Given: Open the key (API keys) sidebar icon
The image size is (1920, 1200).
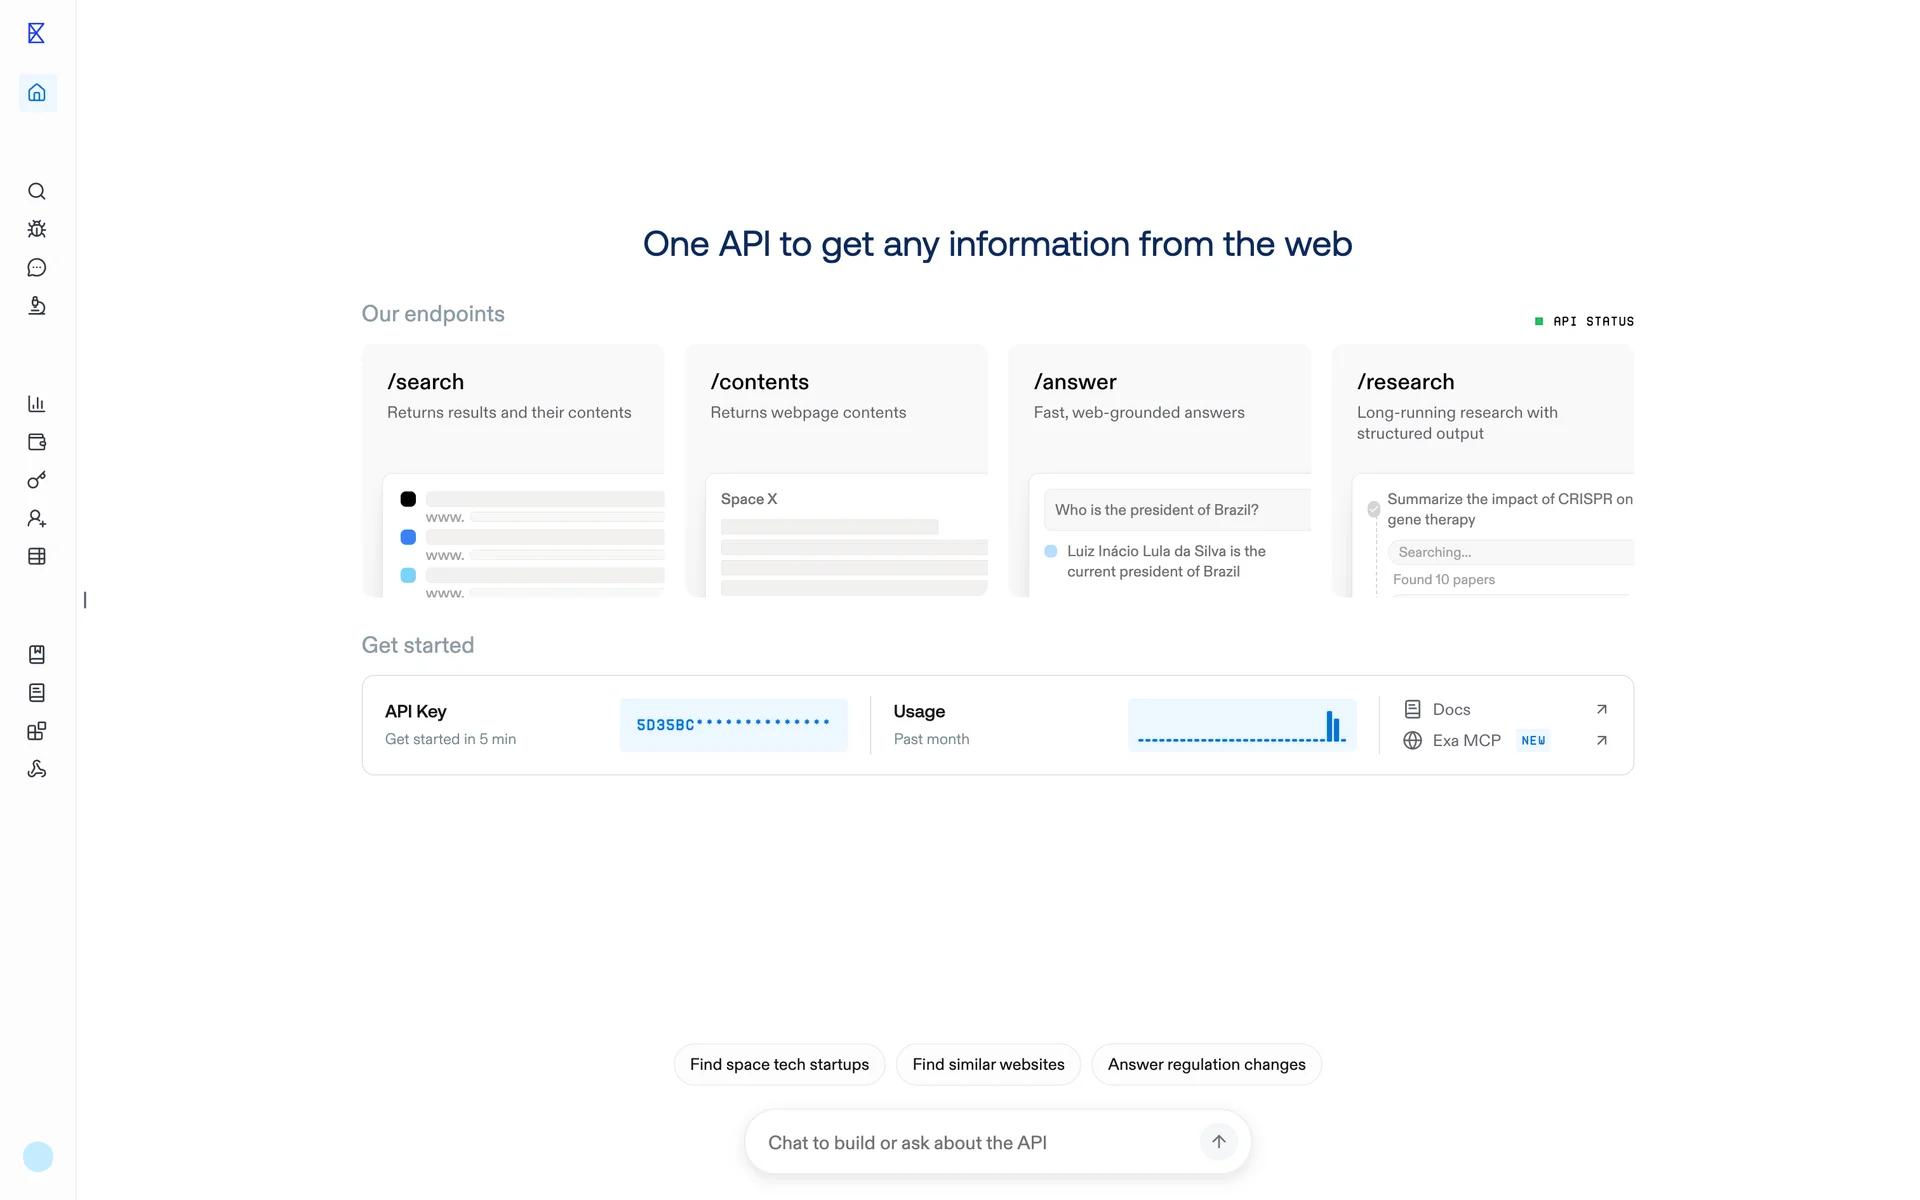Looking at the screenshot, I should 37,480.
